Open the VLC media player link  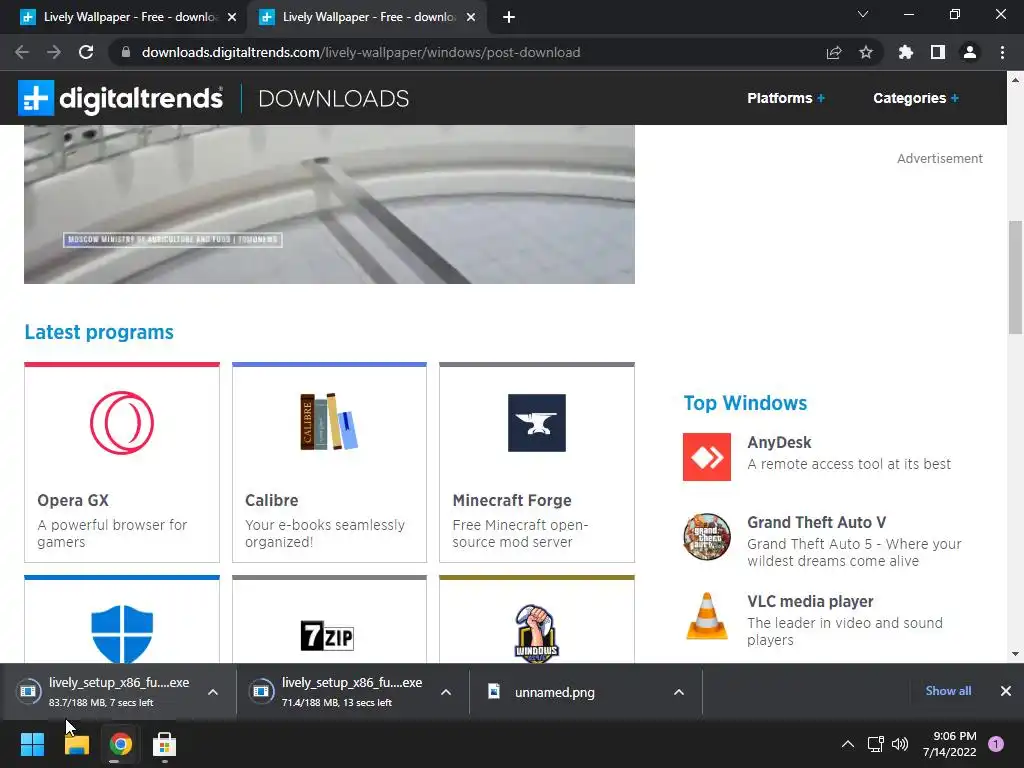(x=810, y=601)
